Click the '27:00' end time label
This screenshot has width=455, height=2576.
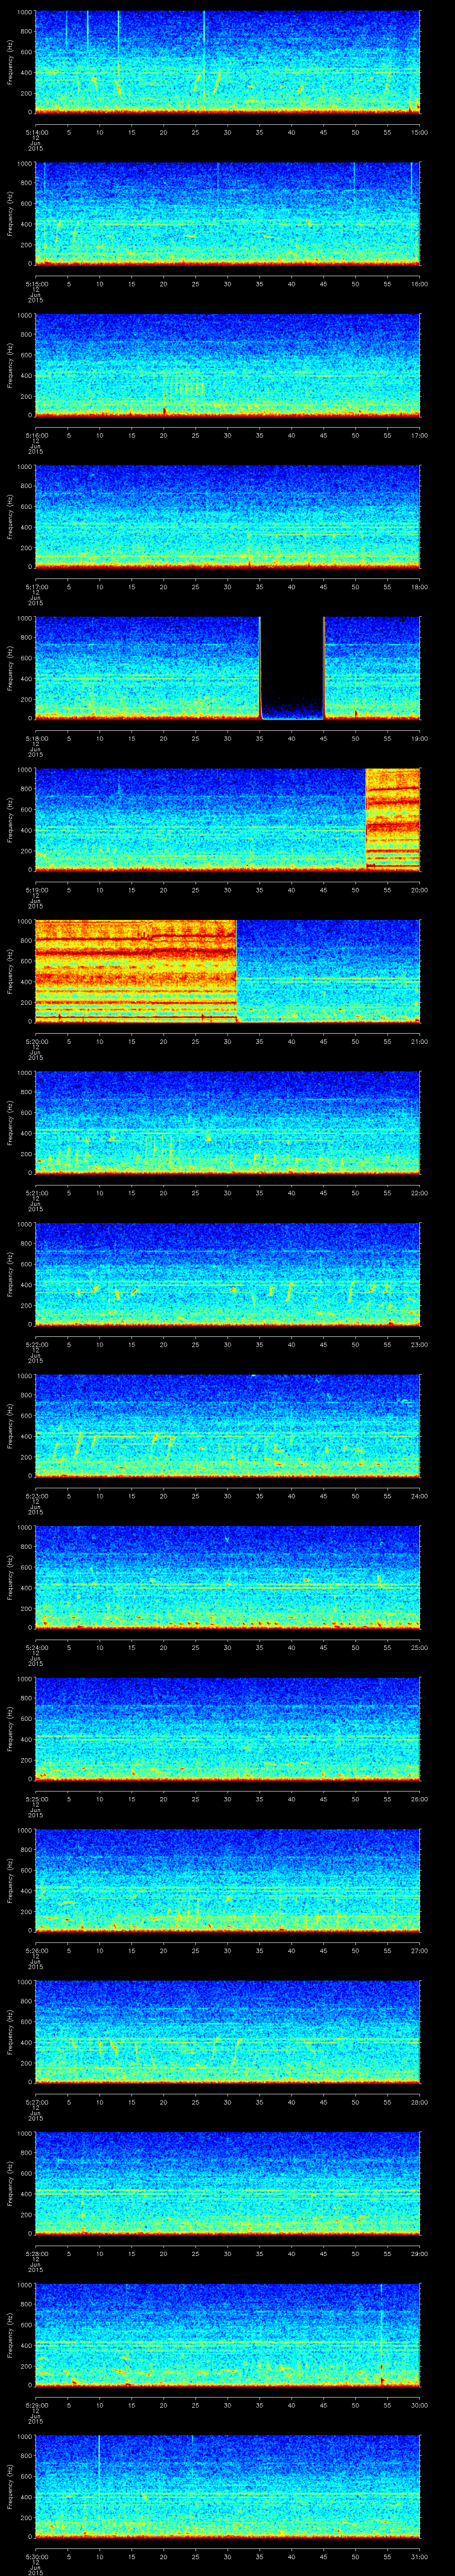tap(419, 1950)
